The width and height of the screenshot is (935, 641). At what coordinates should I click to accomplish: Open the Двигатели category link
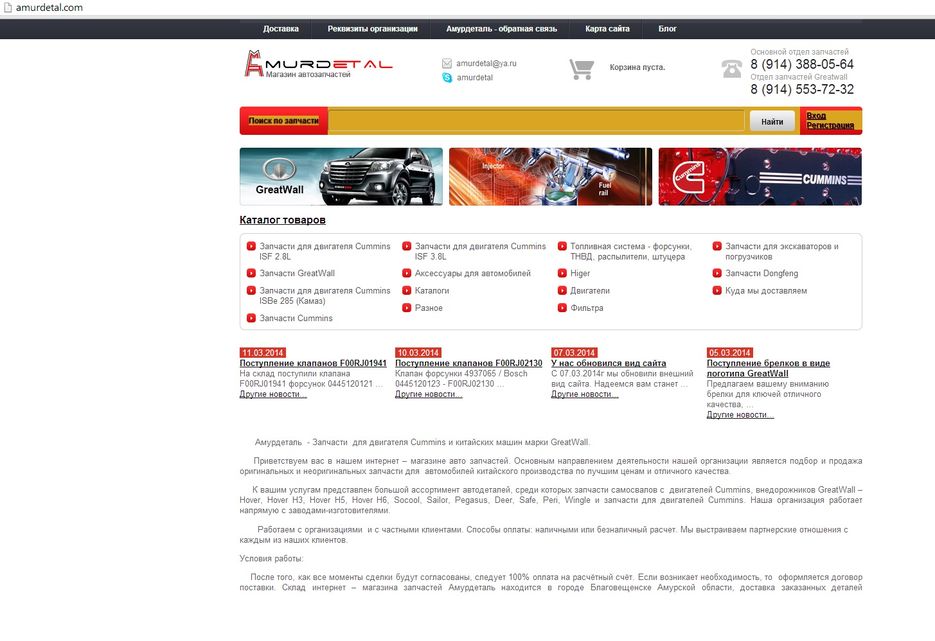click(x=590, y=290)
